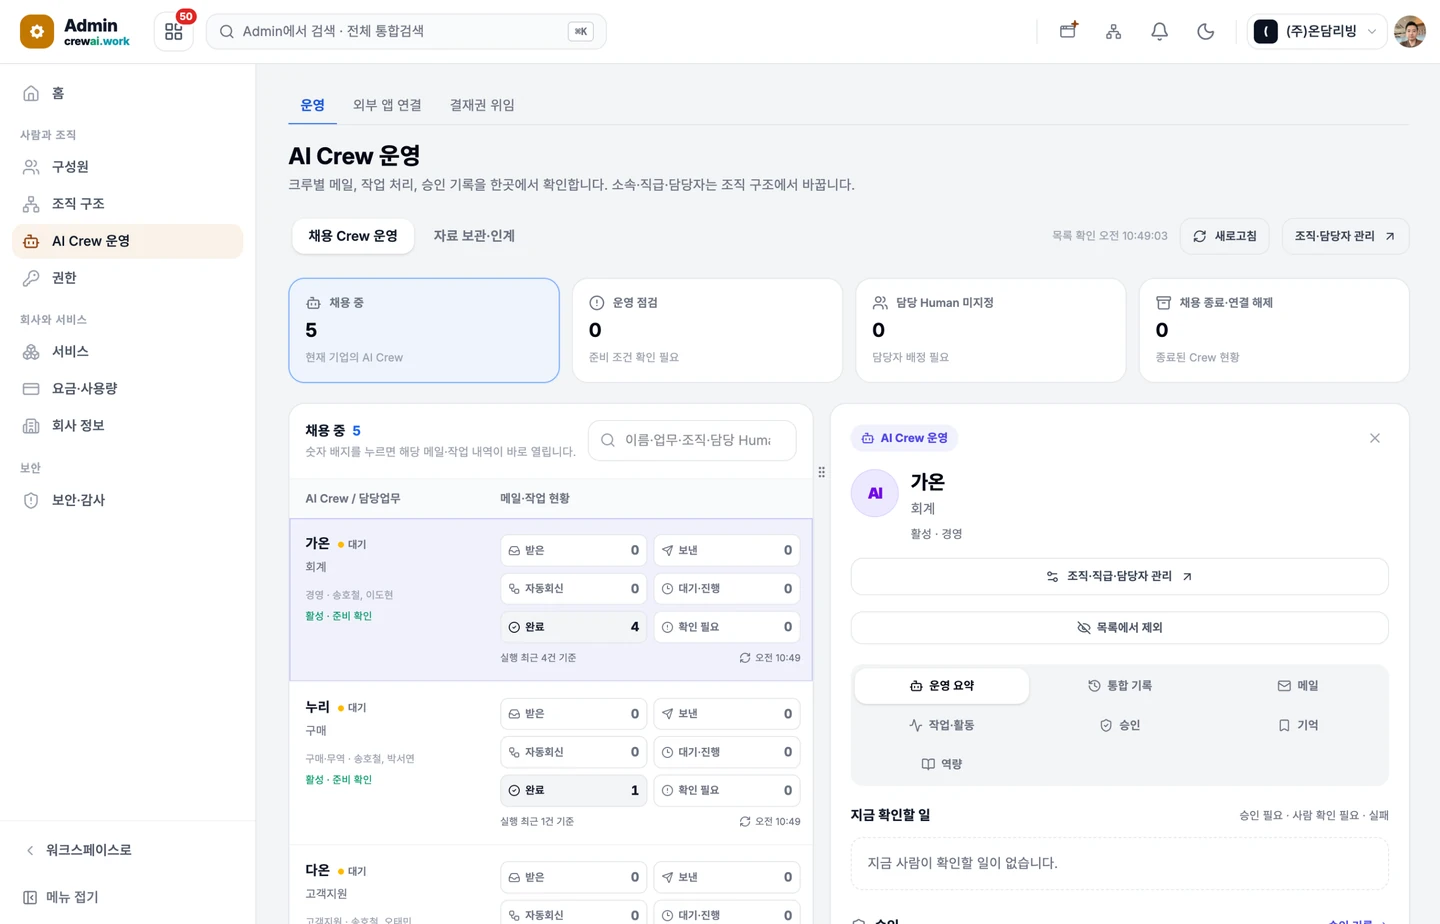This screenshot has width=1440, height=924.
Task: Open 조직·담당자 관리 button at top right
Action: tap(1345, 236)
